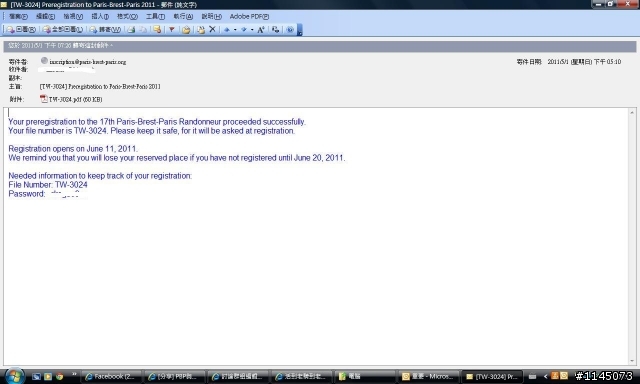The width and height of the screenshot is (640, 384).
Task: Switch to '[分享] PBP' IE taskbar window
Action: (x=174, y=376)
